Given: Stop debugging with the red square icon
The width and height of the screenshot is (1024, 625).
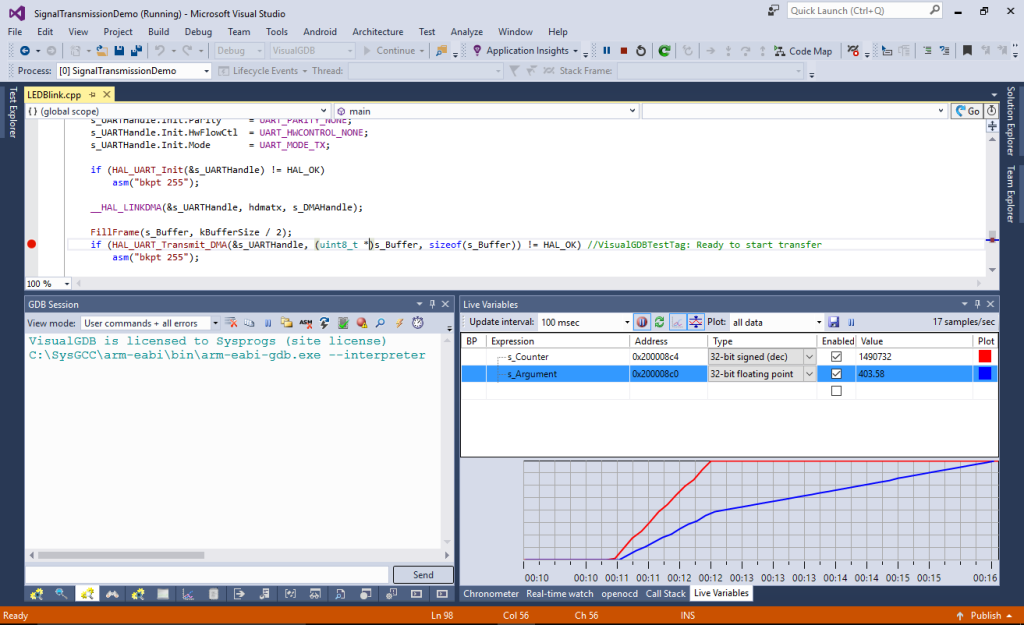Looking at the screenshot, I should (624, 50).
